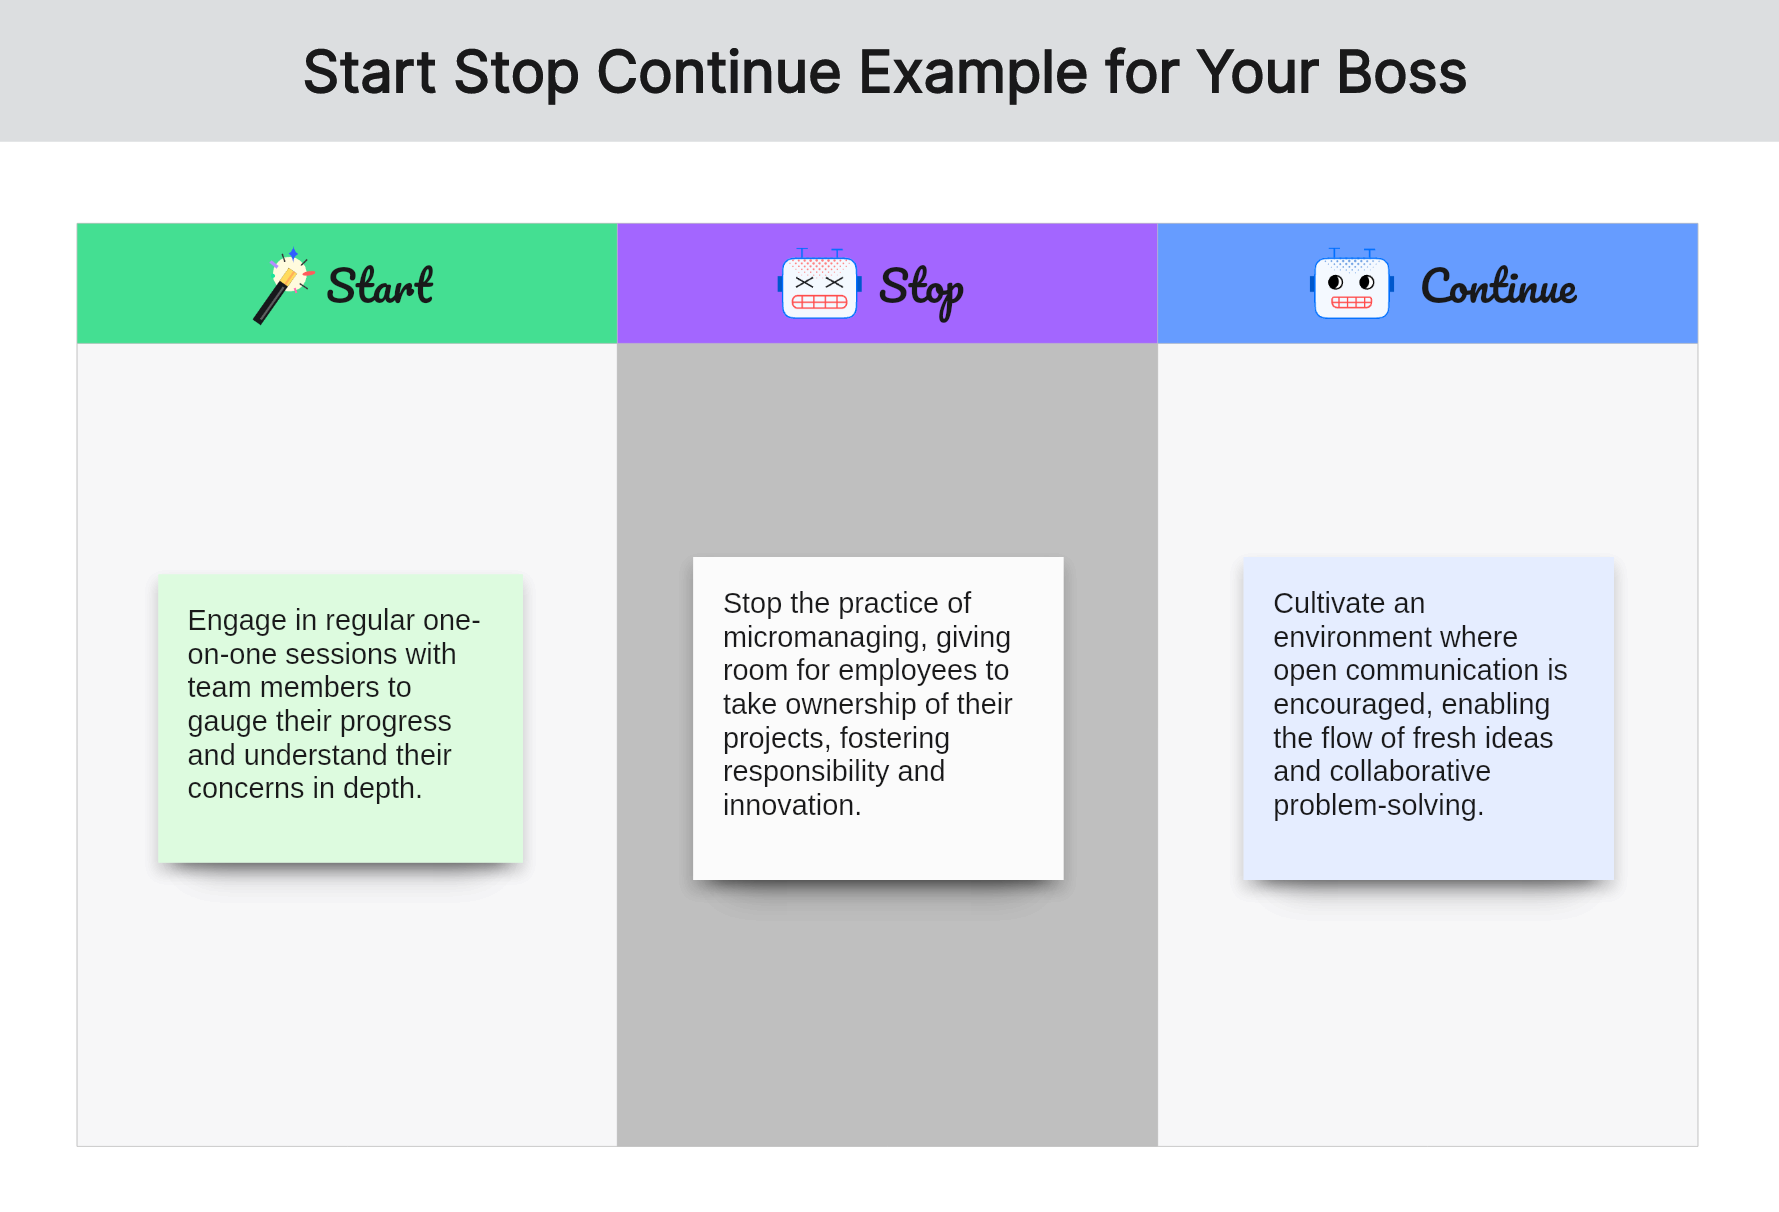The width and height of the screenshot is (1779, 1212).
Task: Click the Continue column heading text
Action: 1499,286
